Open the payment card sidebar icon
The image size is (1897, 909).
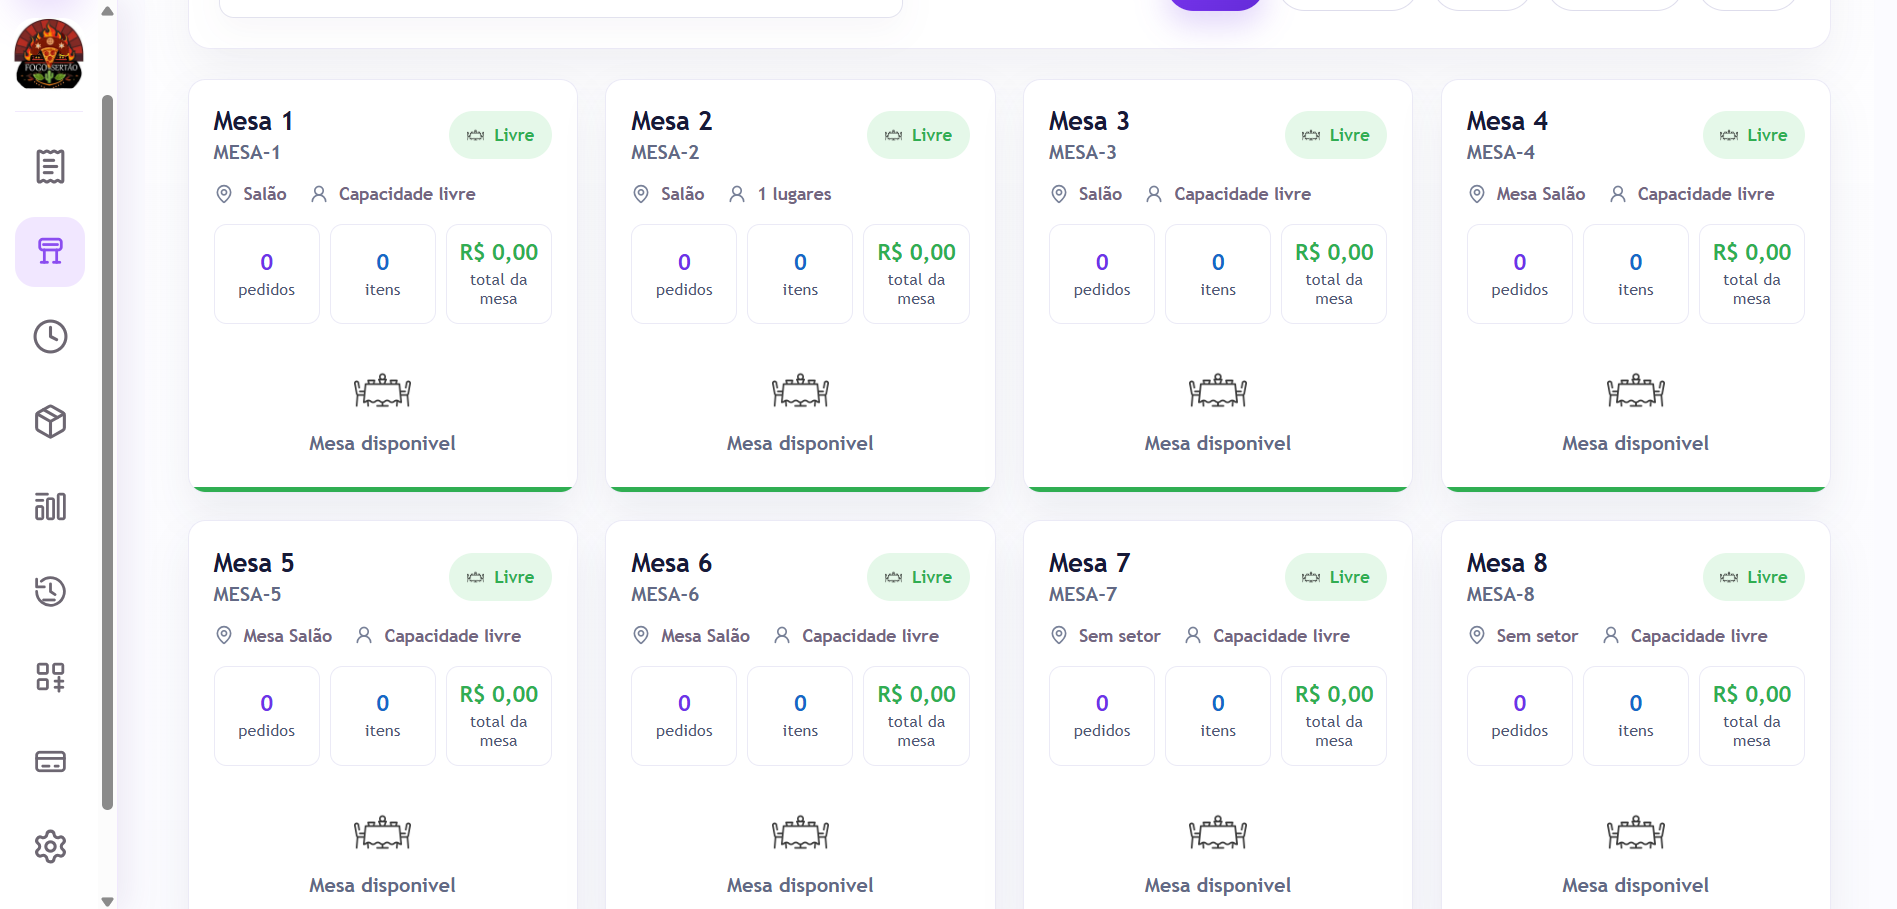50,762
